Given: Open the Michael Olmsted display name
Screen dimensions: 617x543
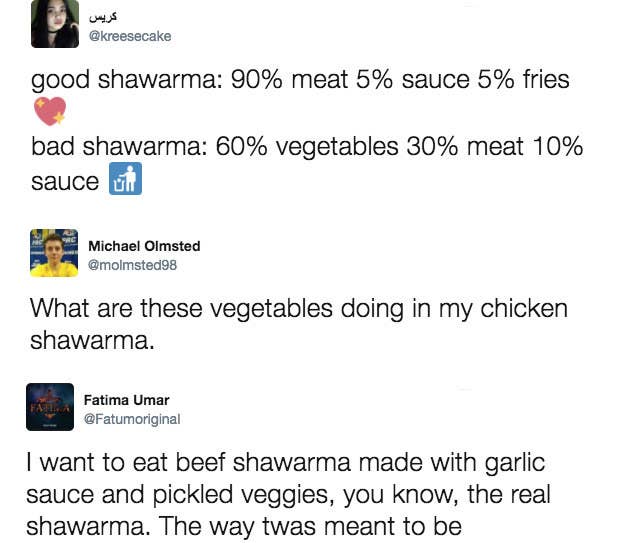Looking at the screenshot, I should [144, 246].
